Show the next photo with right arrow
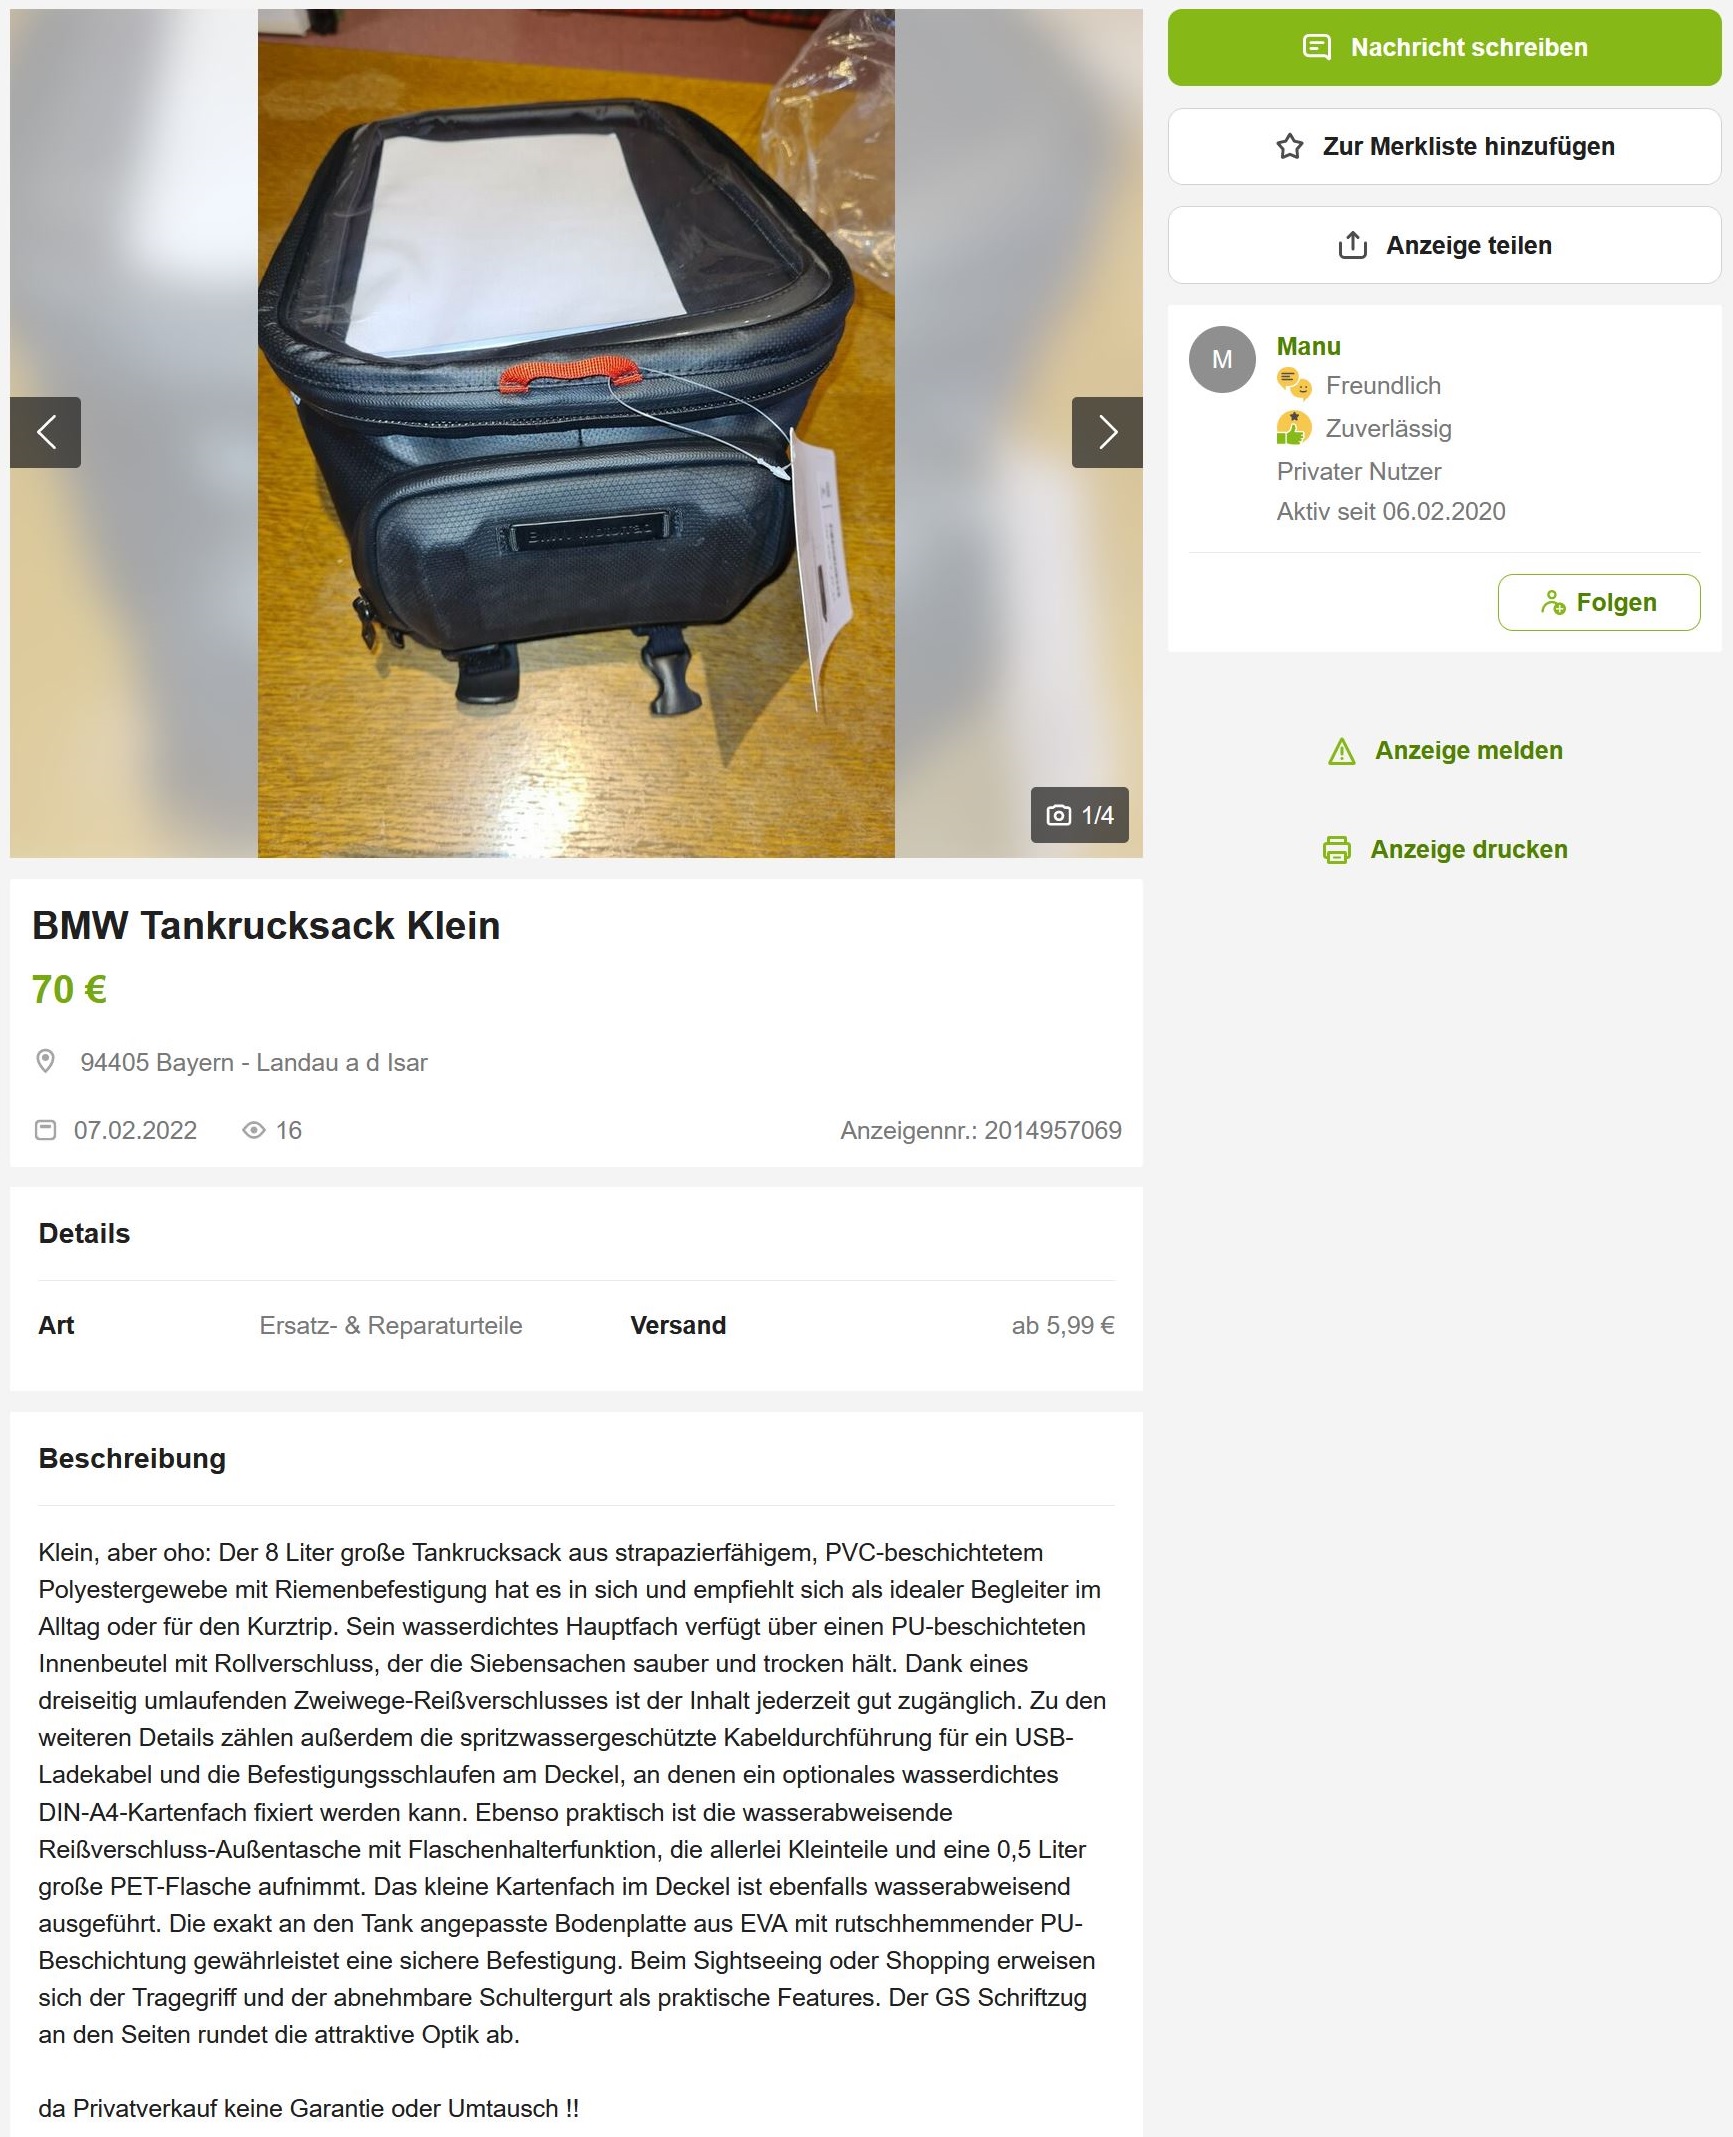This screenshot has width=1733, height=2137. click(1107, 432)
